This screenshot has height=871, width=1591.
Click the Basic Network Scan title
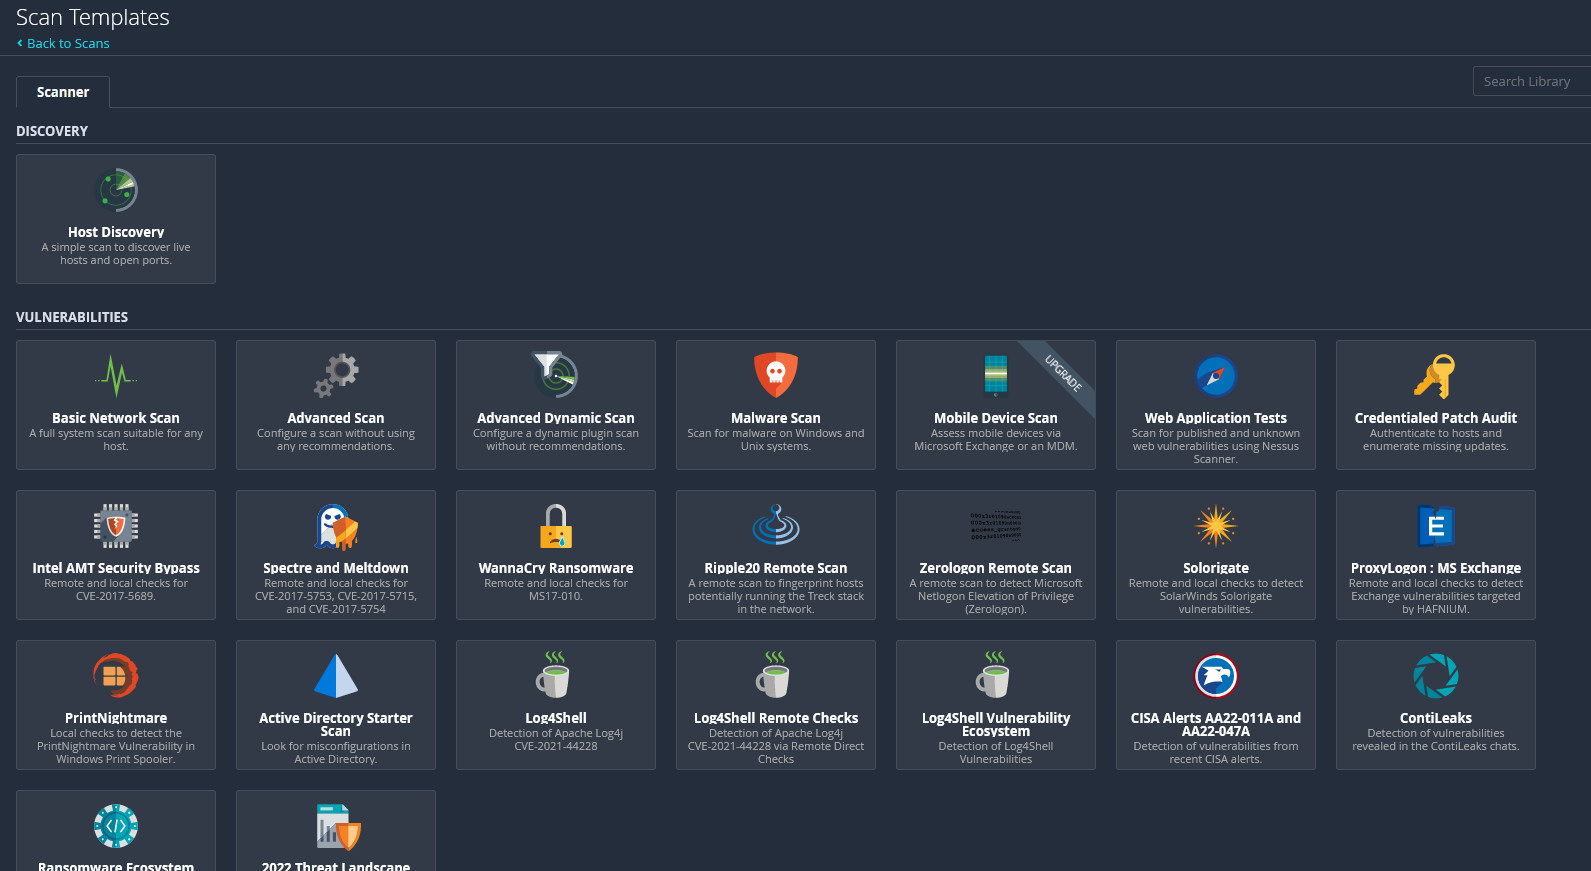point(116,418)
